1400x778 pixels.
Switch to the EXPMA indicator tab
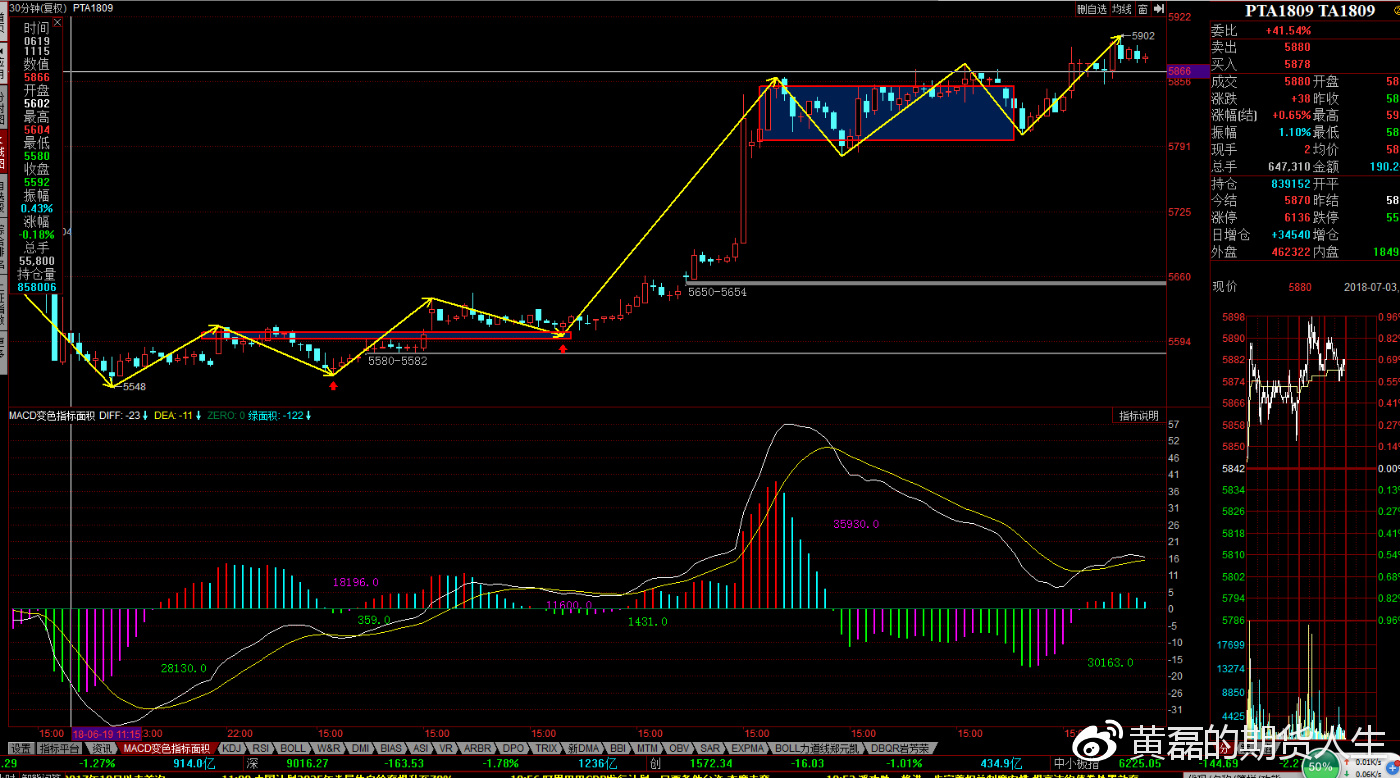tap(748, 748)
